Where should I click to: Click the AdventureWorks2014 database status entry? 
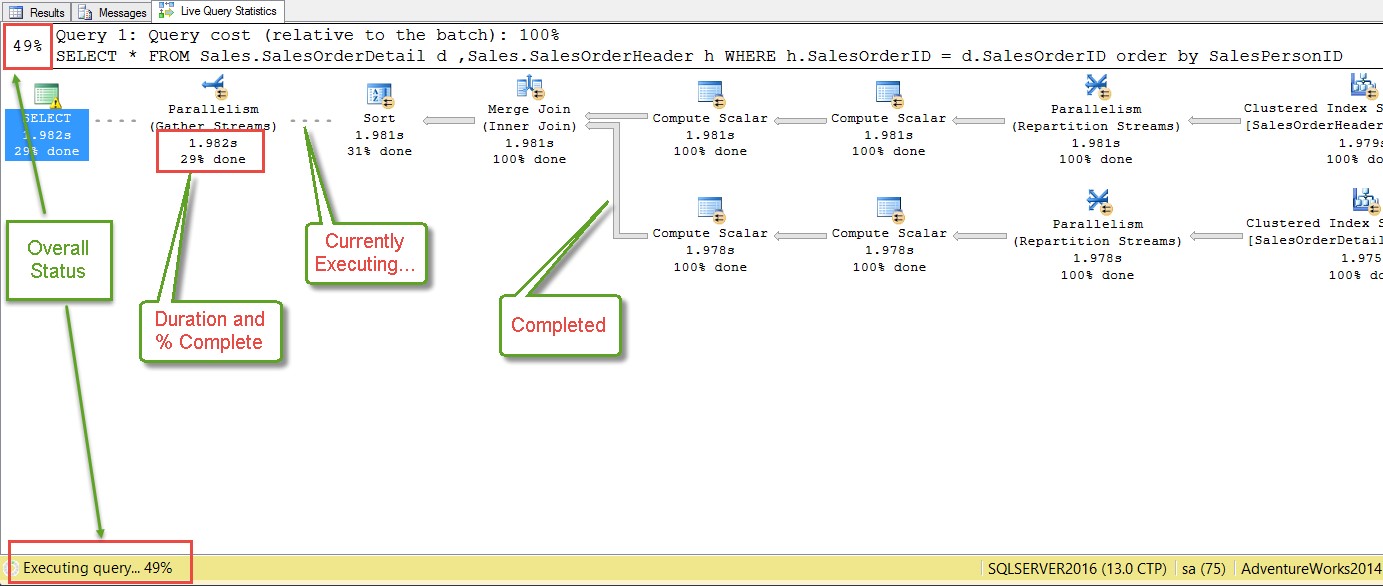(x=1310, y=569)
